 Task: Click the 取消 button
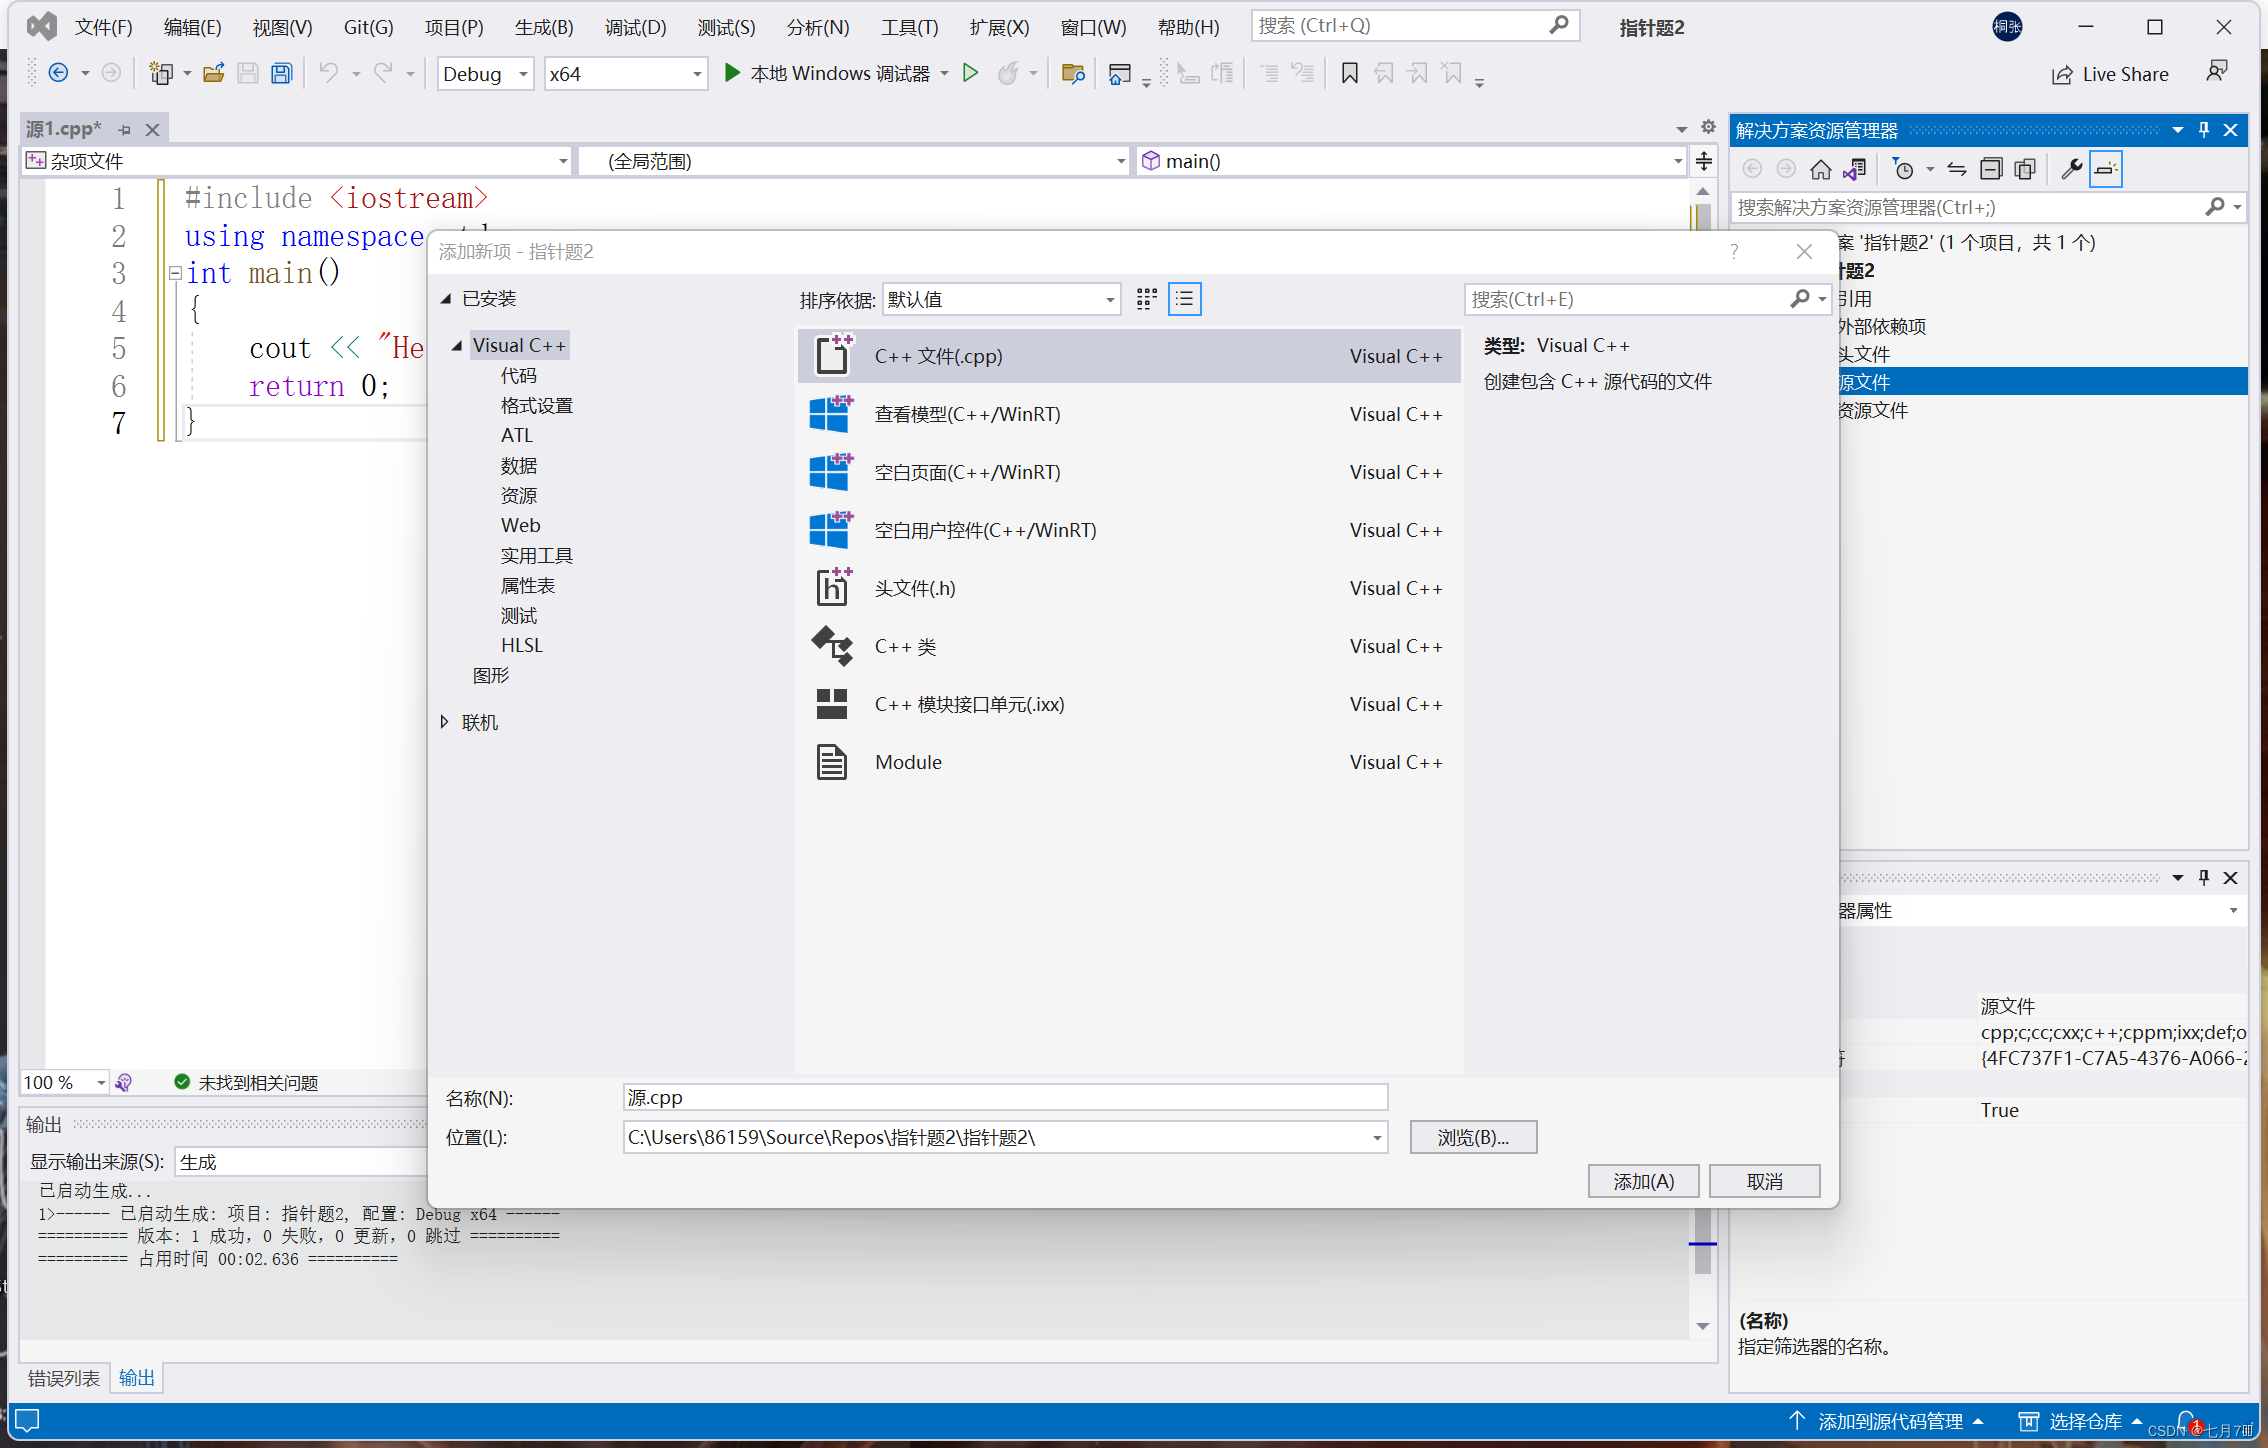(1764, 1181)
